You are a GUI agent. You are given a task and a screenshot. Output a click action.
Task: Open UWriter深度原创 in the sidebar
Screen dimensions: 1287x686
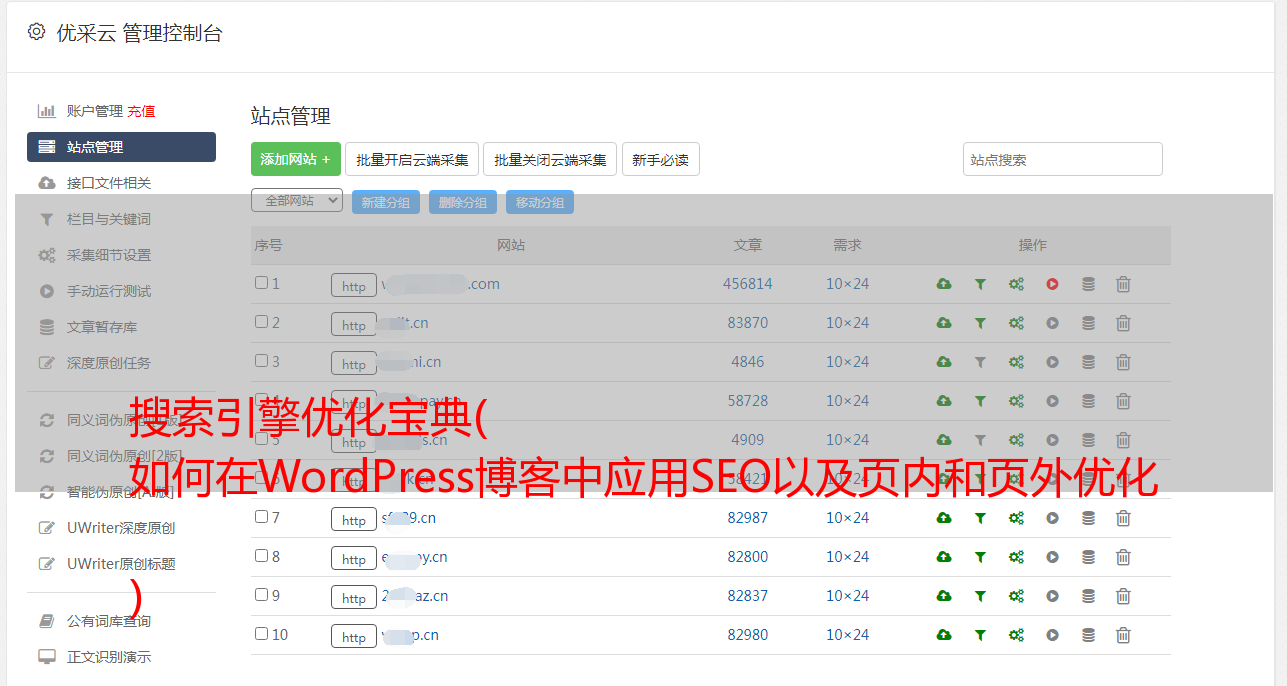pos(121,528)
